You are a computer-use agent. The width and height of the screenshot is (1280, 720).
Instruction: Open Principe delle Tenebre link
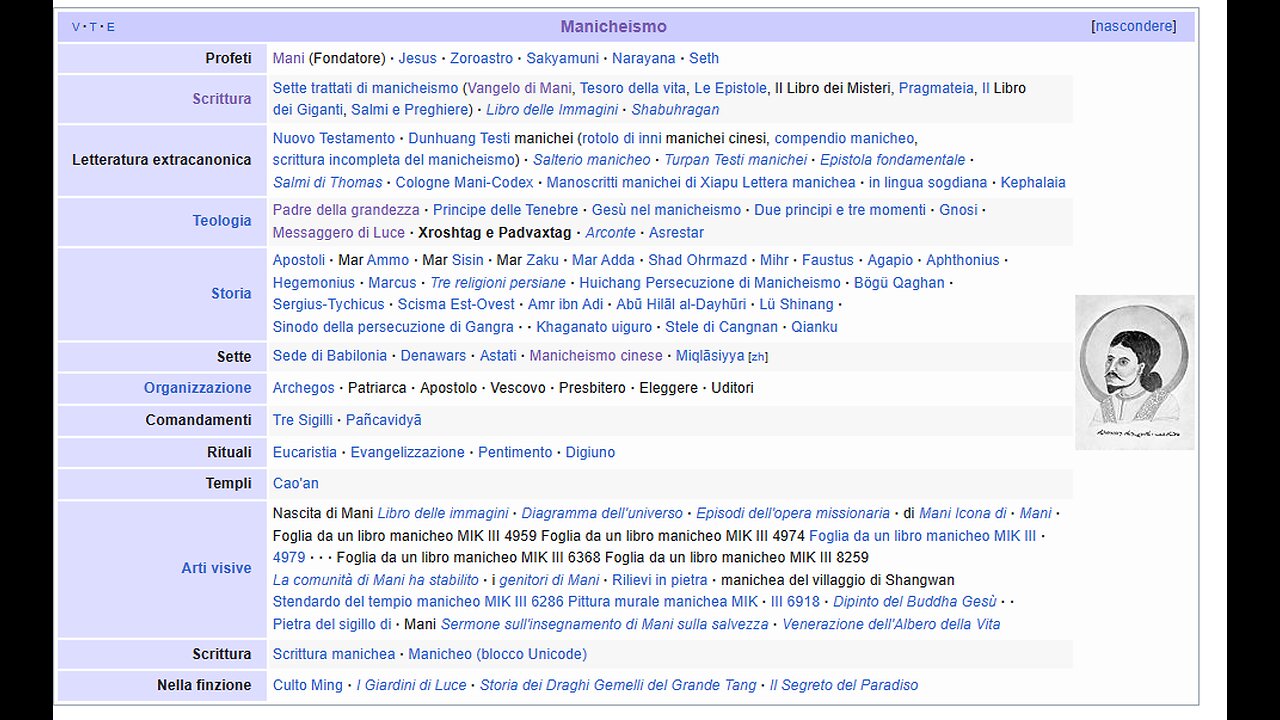pos(506,210)
